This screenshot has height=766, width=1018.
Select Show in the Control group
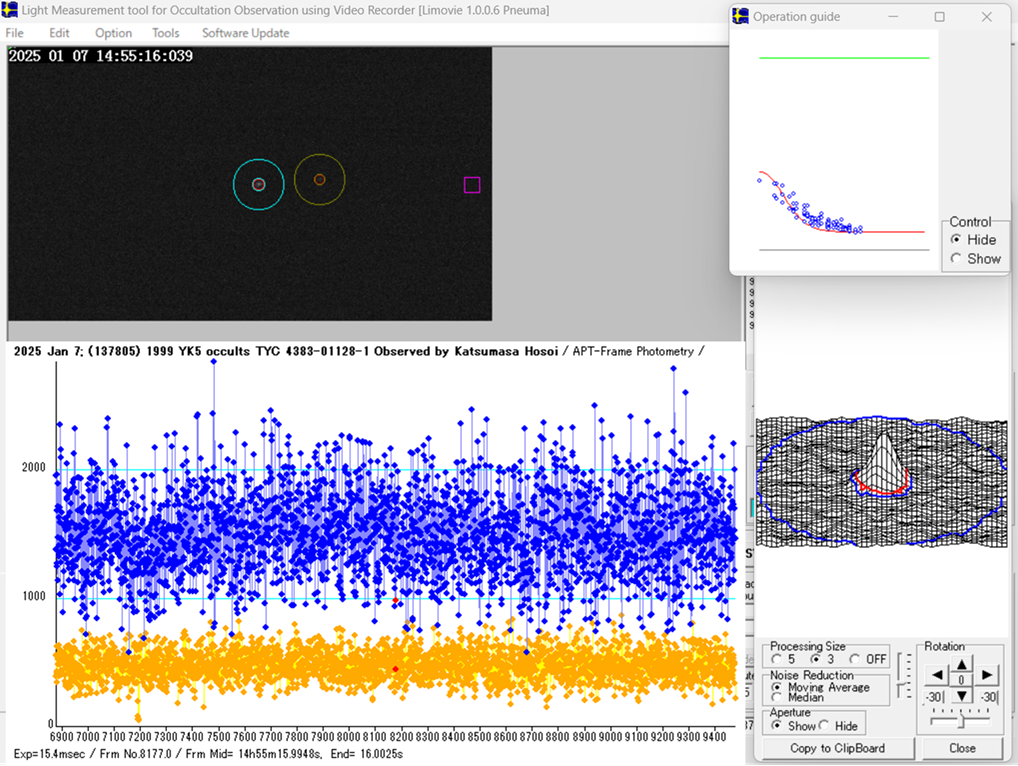click(956, 258)
